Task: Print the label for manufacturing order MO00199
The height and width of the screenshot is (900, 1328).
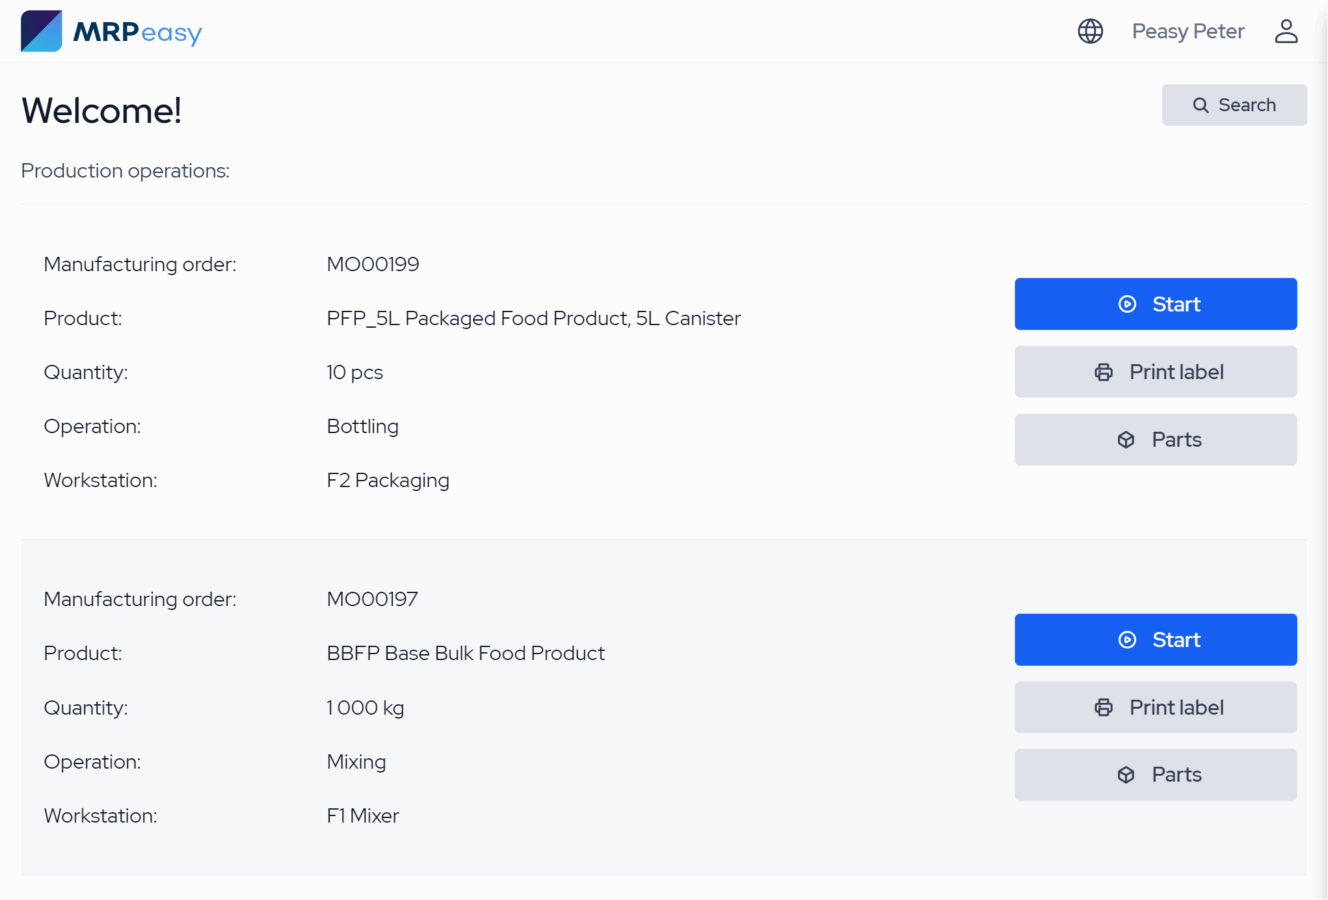Action: click(x=1156, y=371)
